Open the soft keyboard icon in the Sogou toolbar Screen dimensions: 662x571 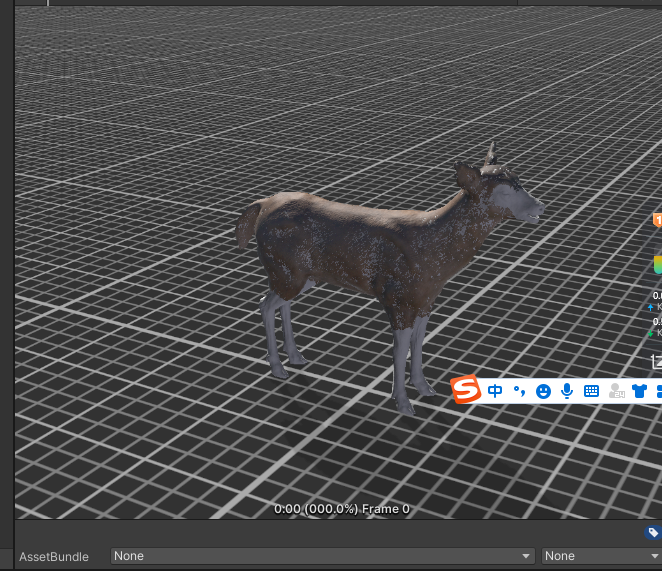click(591, 391)
